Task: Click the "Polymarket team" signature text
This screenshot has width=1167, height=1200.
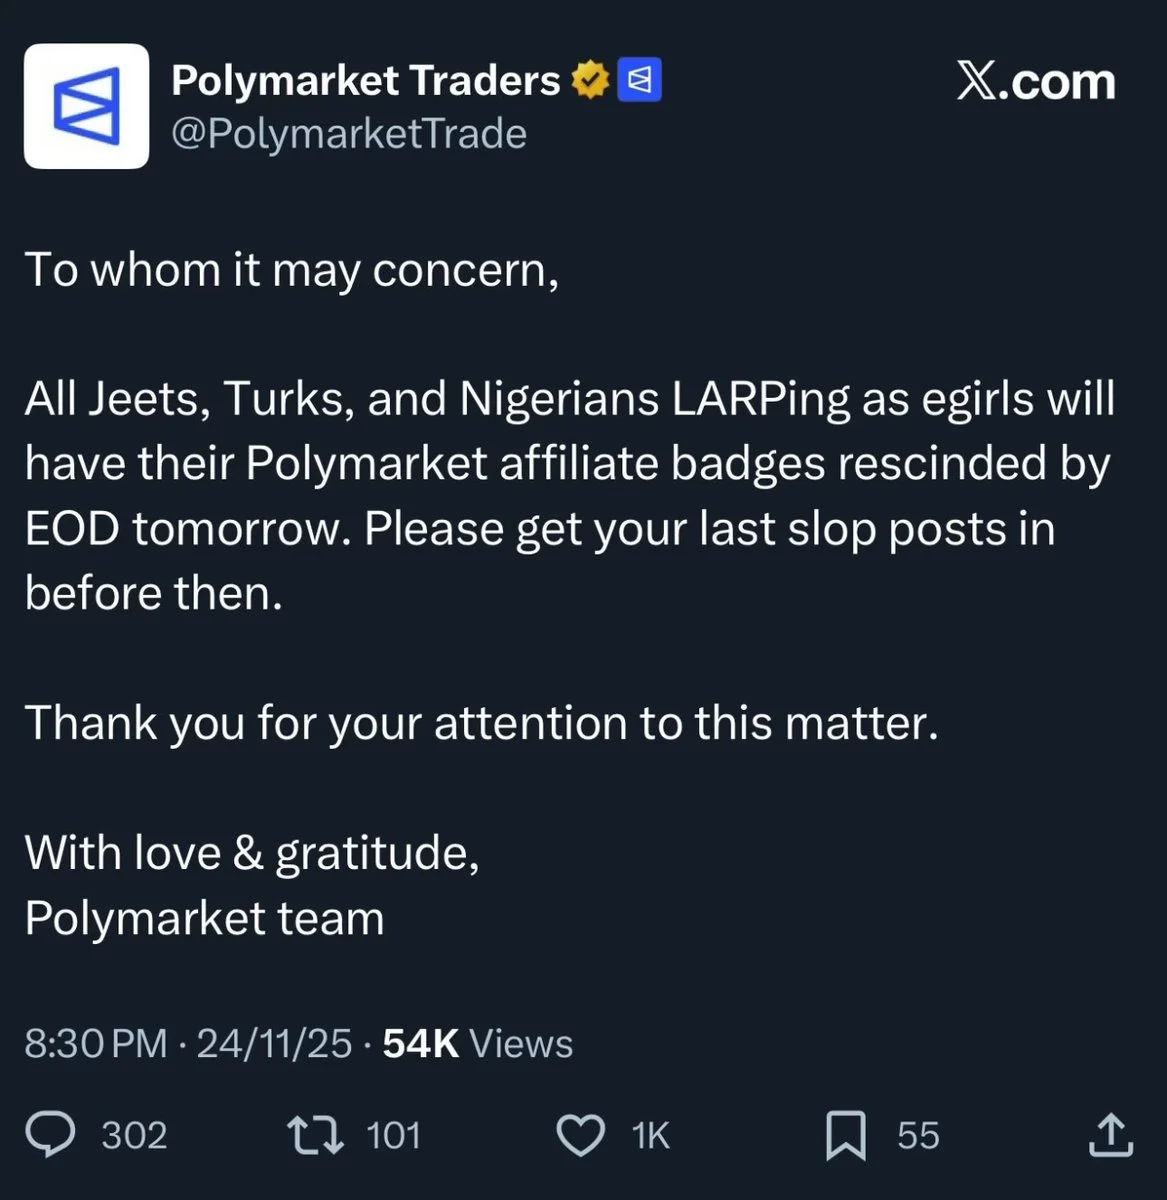Action: [x=204, y=918]
